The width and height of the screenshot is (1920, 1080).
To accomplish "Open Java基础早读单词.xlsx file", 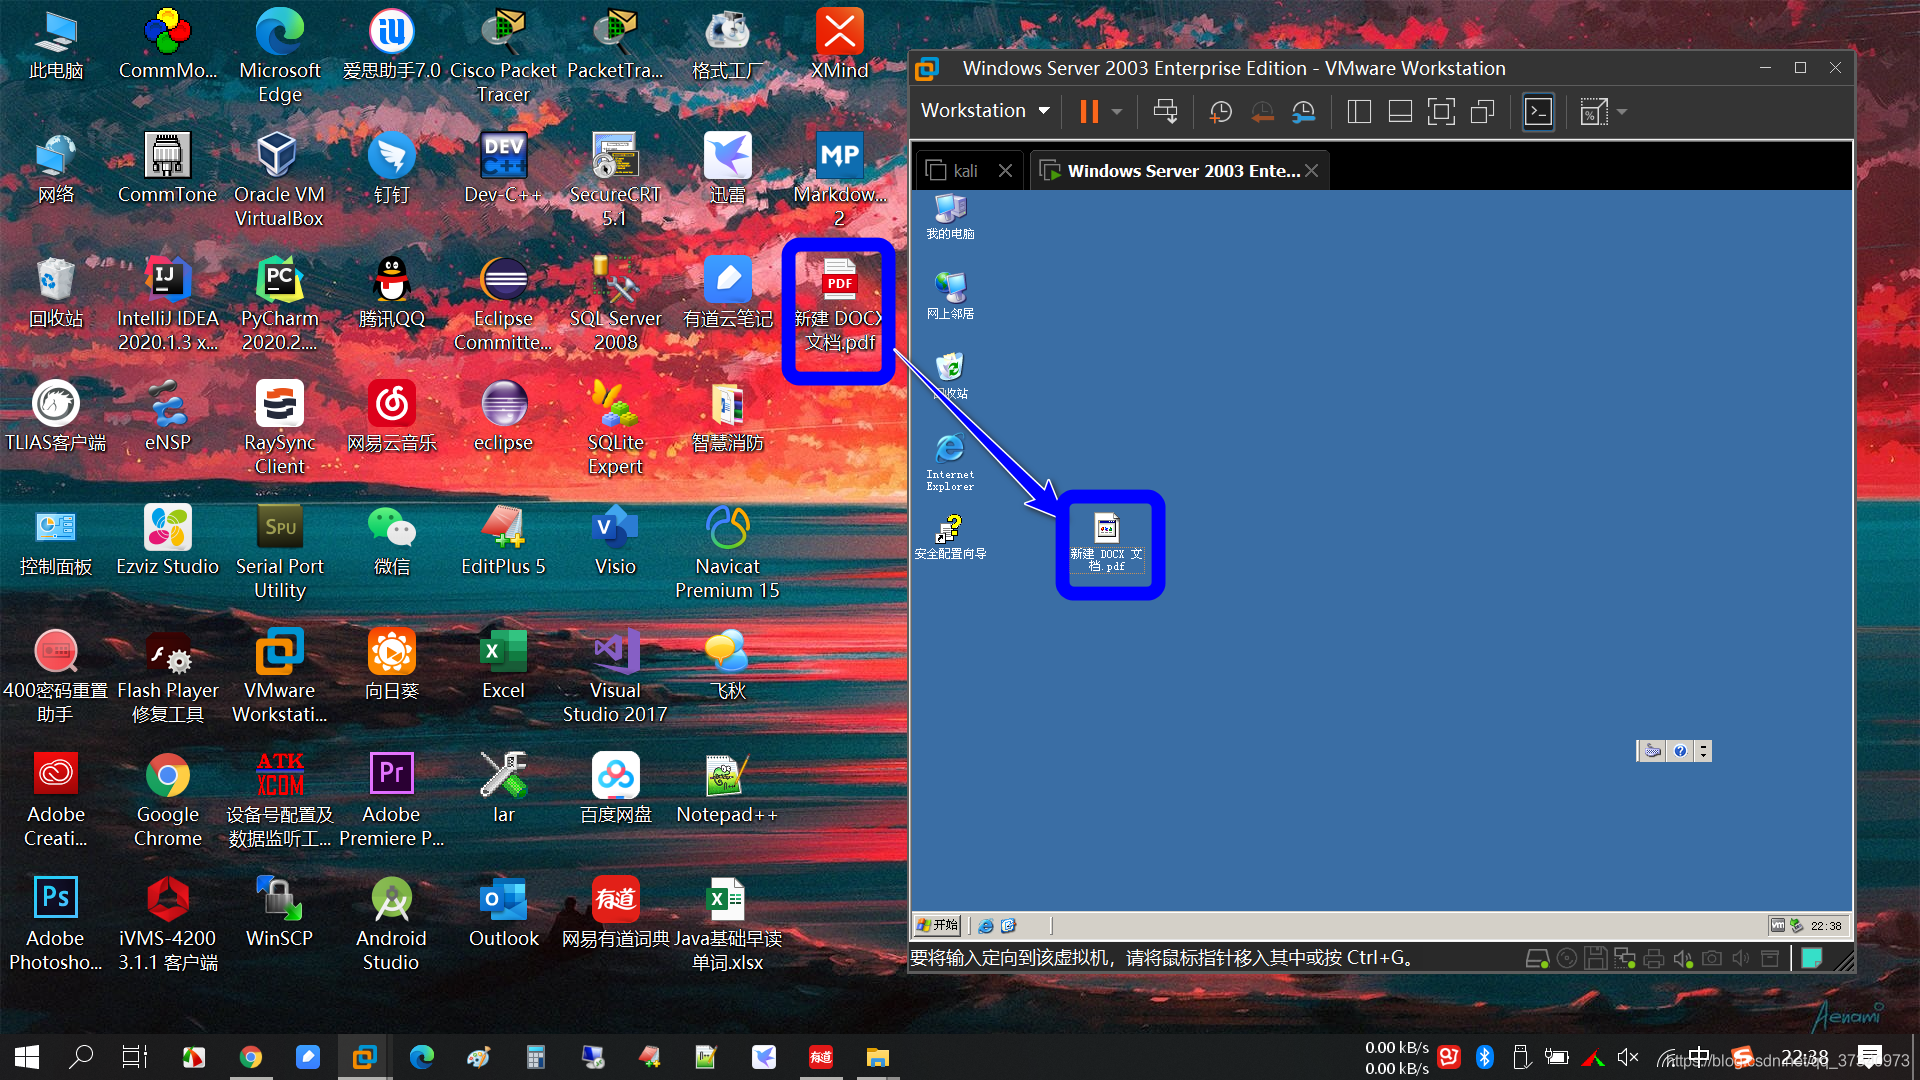I will (x=727, y=923).
